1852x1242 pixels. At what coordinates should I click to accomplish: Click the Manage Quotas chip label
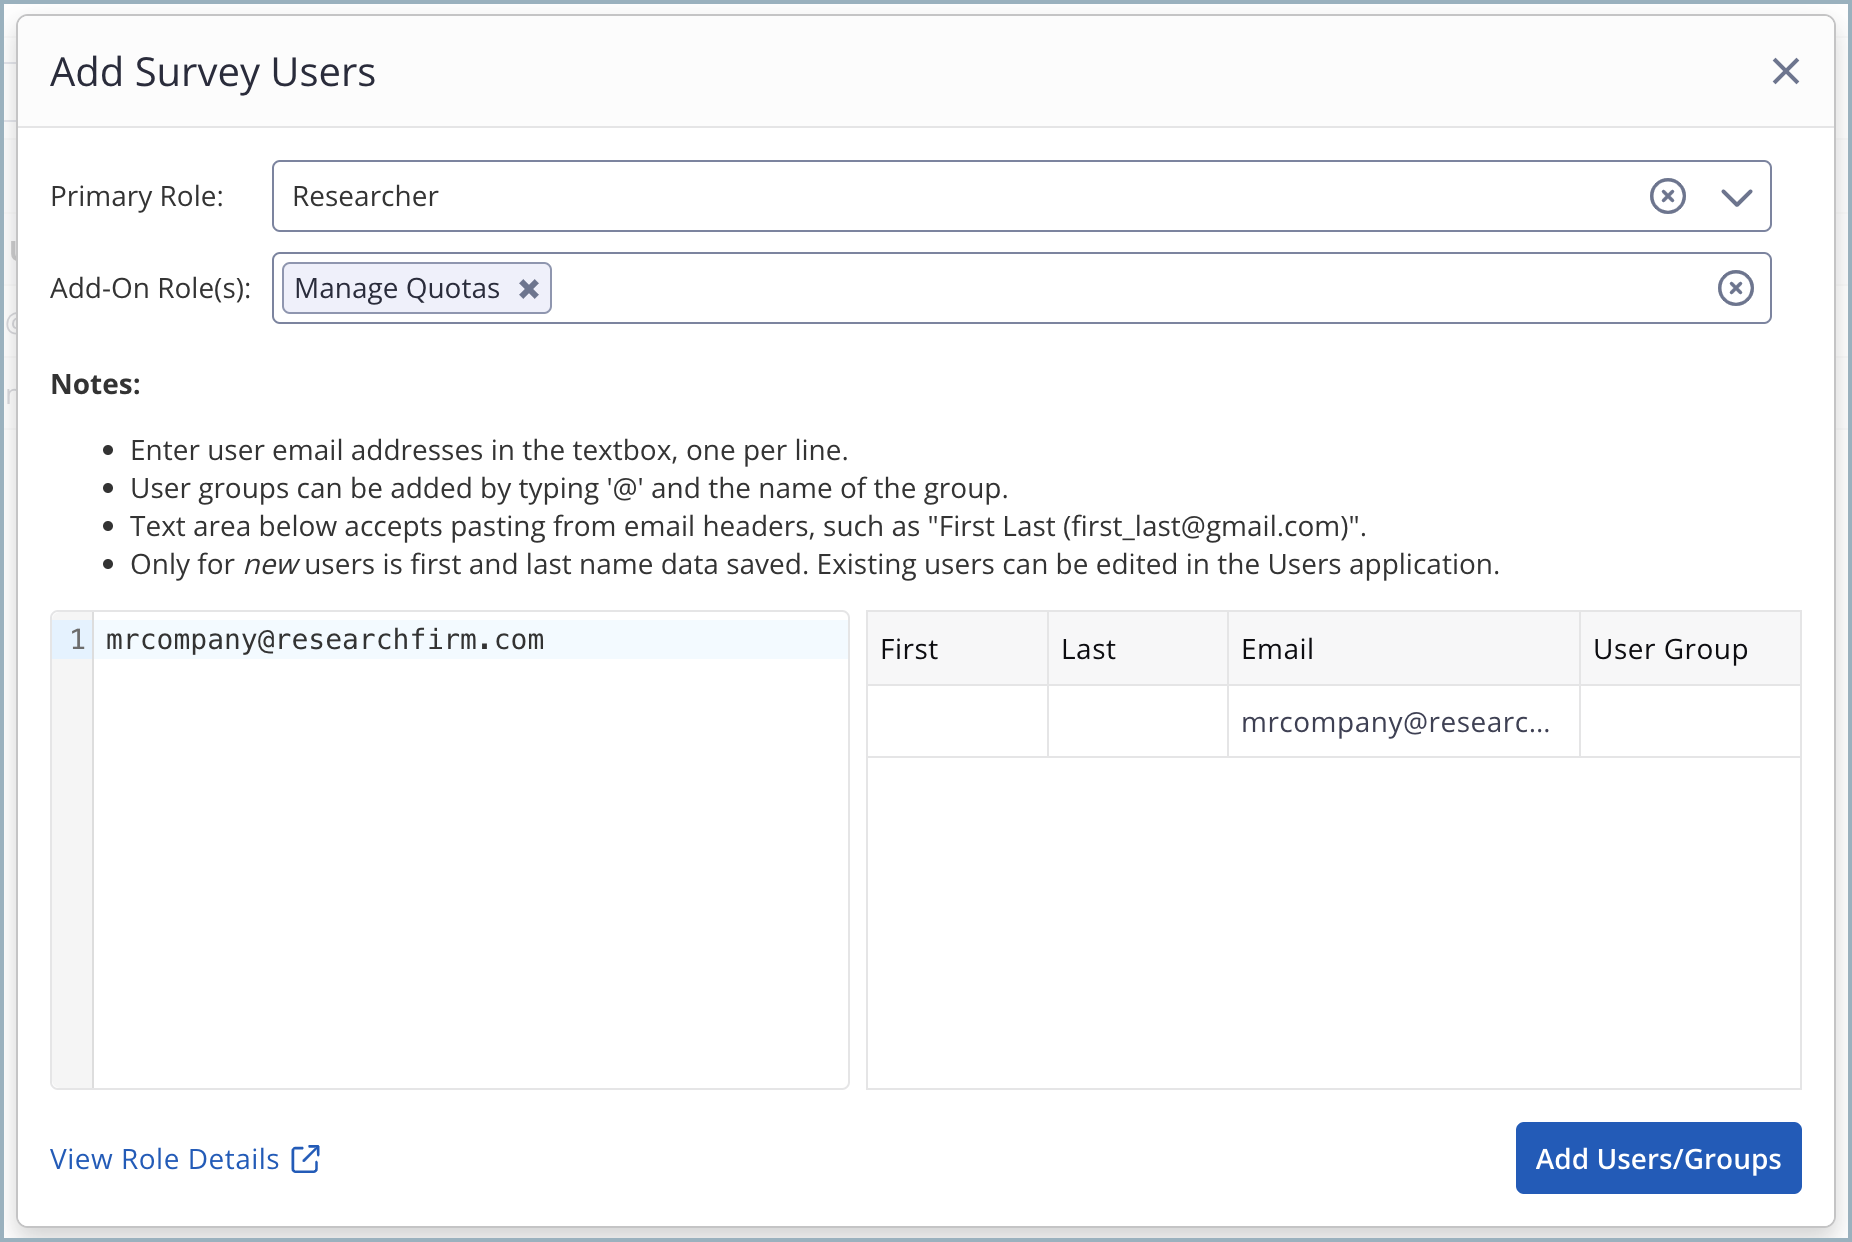(396, 288)
